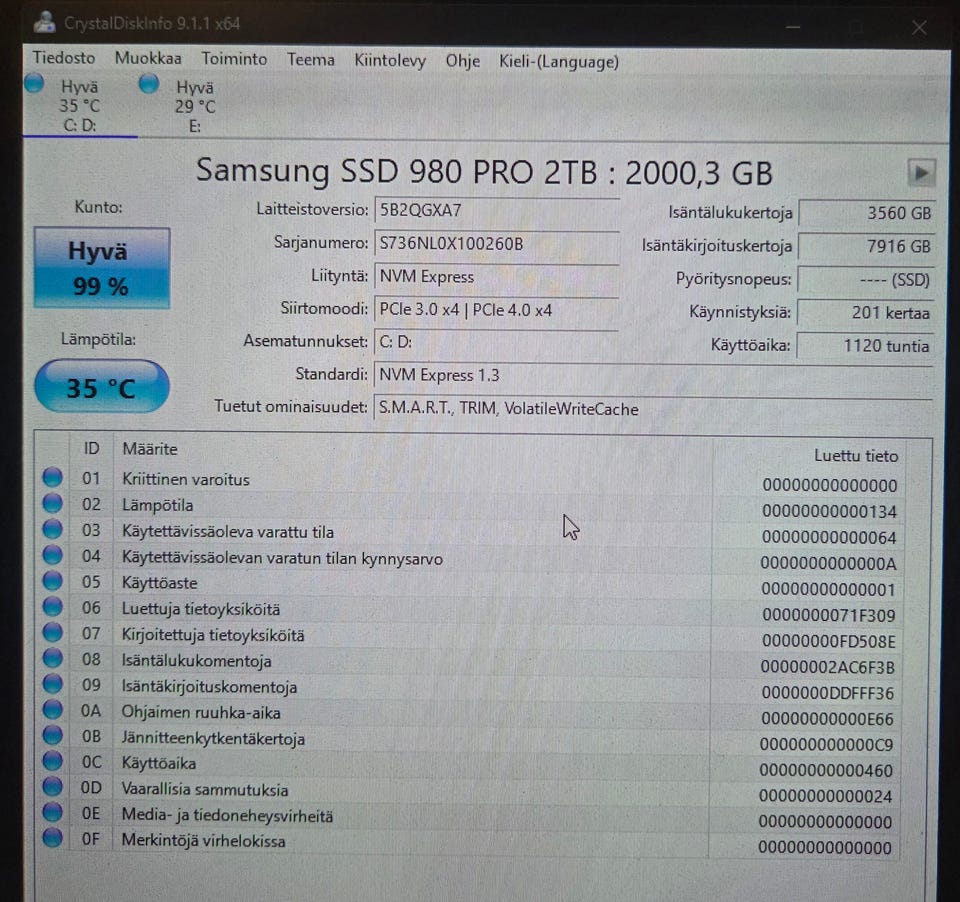Click status orb of row 08 Isäntälukukomentoja

pyautogui.click(x=53, y=658)
